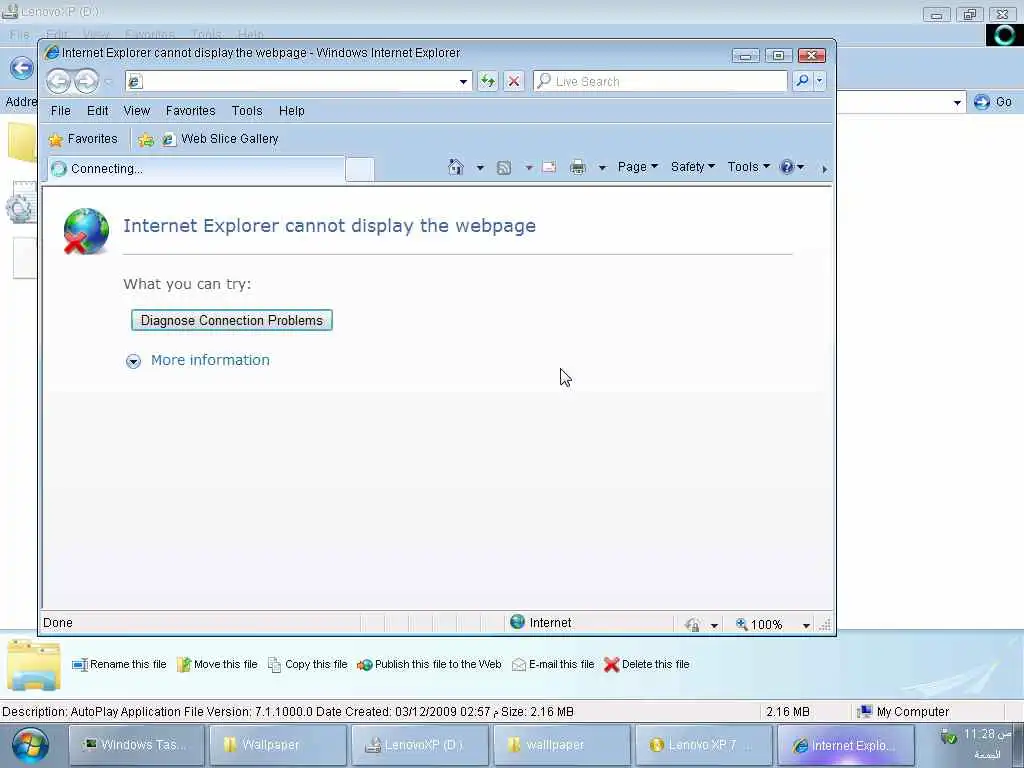Stop loading with the red X button
This screenshot has height=768, width=1024.
[514, 81]
